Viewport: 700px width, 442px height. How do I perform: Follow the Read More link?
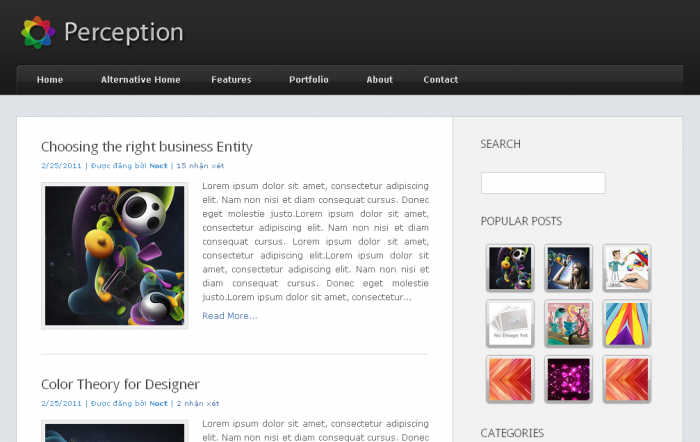tap(229, 316)
